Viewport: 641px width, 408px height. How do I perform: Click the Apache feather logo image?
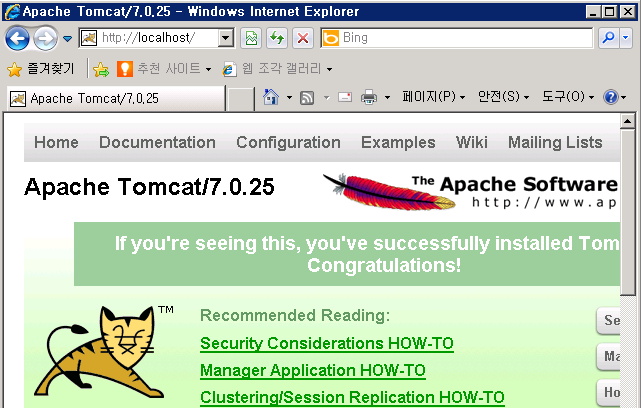coord(470,191)
